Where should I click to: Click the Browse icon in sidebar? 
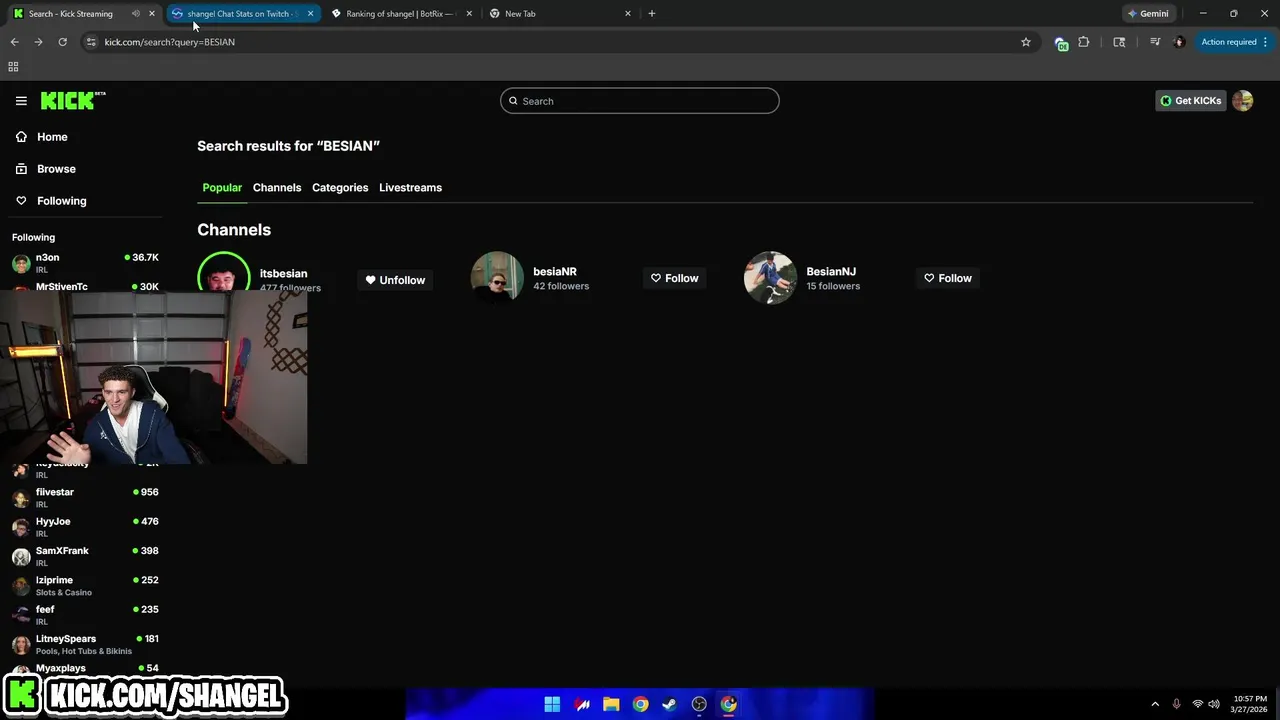pyautogui.click(x=21, y=169)
